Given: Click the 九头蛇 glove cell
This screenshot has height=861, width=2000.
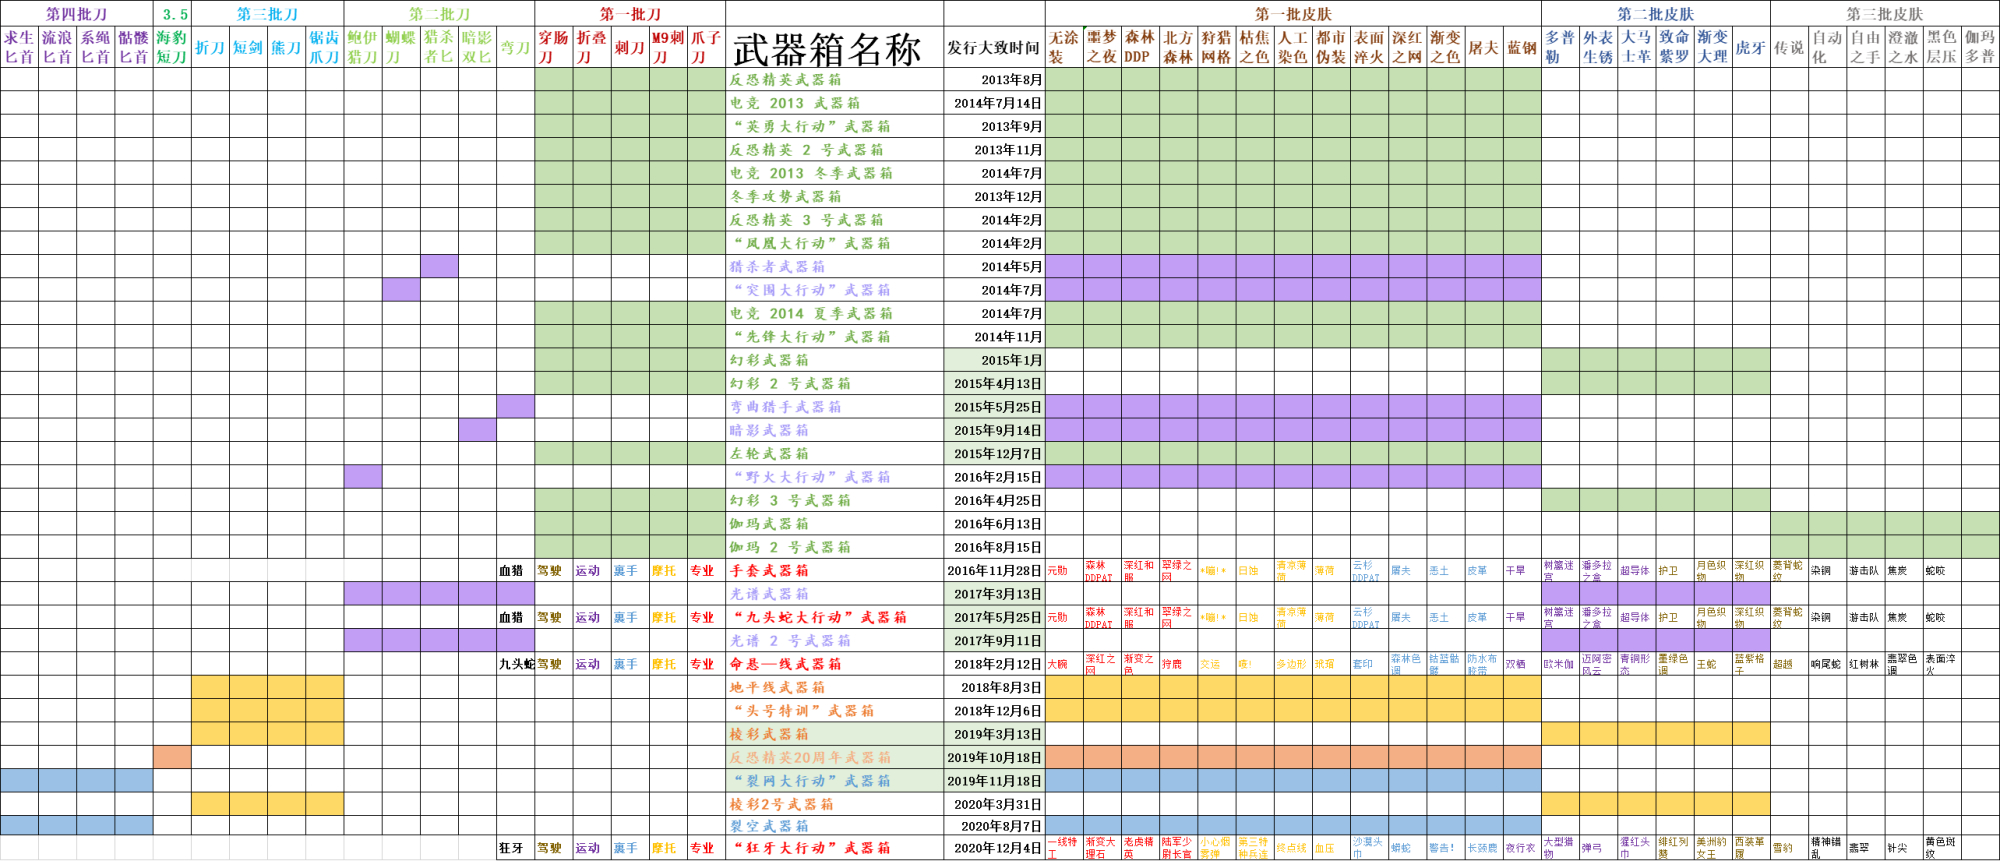Looking at the screenshot, I should [x=515, y=664].
